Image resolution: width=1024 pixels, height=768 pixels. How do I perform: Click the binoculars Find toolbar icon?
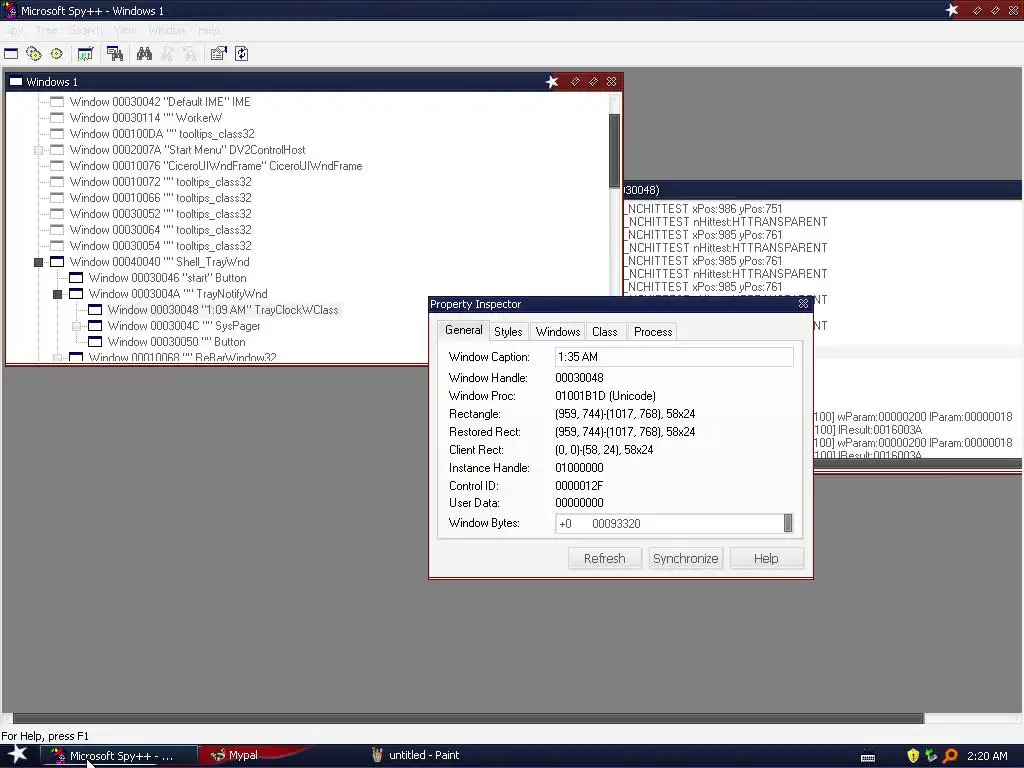(144, 54)
